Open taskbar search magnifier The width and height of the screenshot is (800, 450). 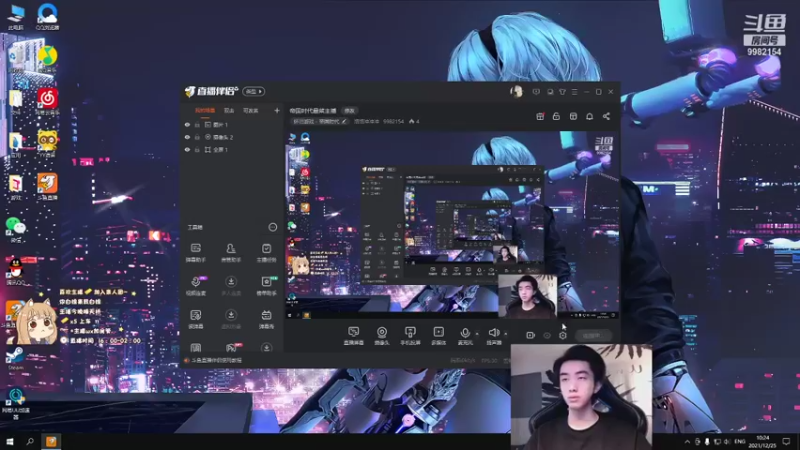click(x=30, y=442)
